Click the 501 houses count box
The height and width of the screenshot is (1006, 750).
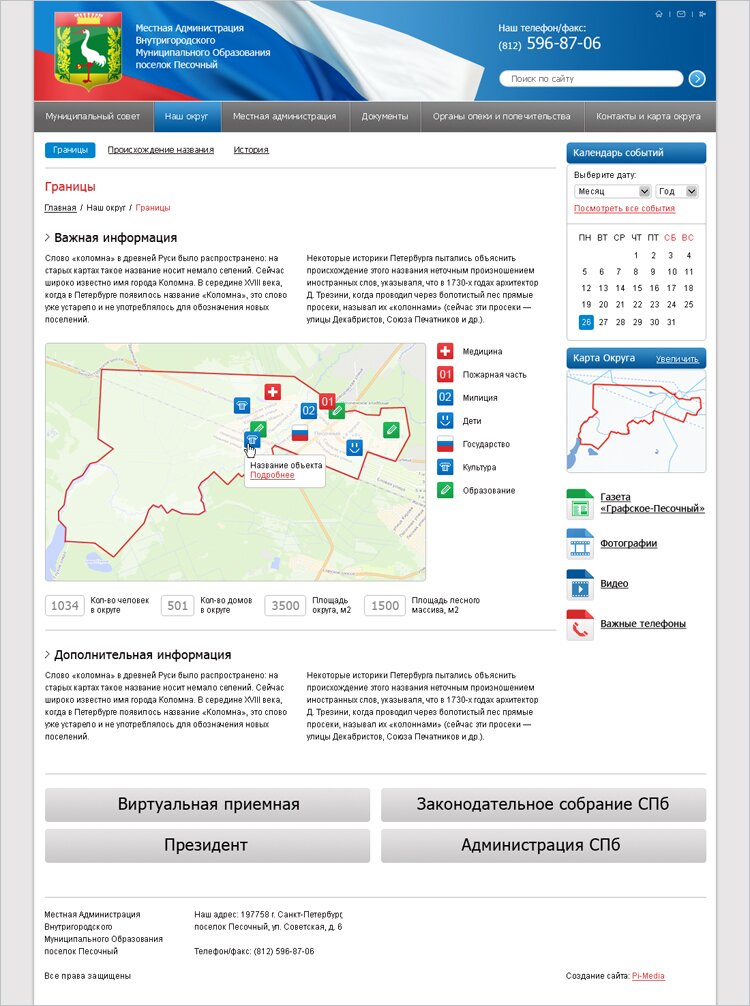pos(177,606)
